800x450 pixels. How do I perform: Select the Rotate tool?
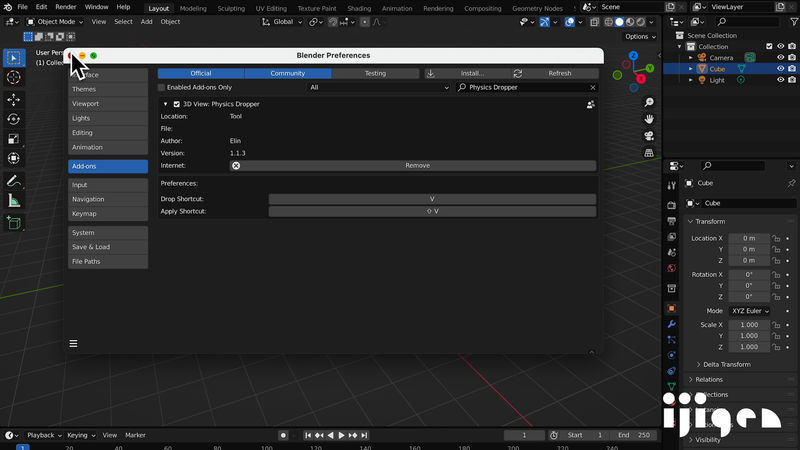click(14, 119)
